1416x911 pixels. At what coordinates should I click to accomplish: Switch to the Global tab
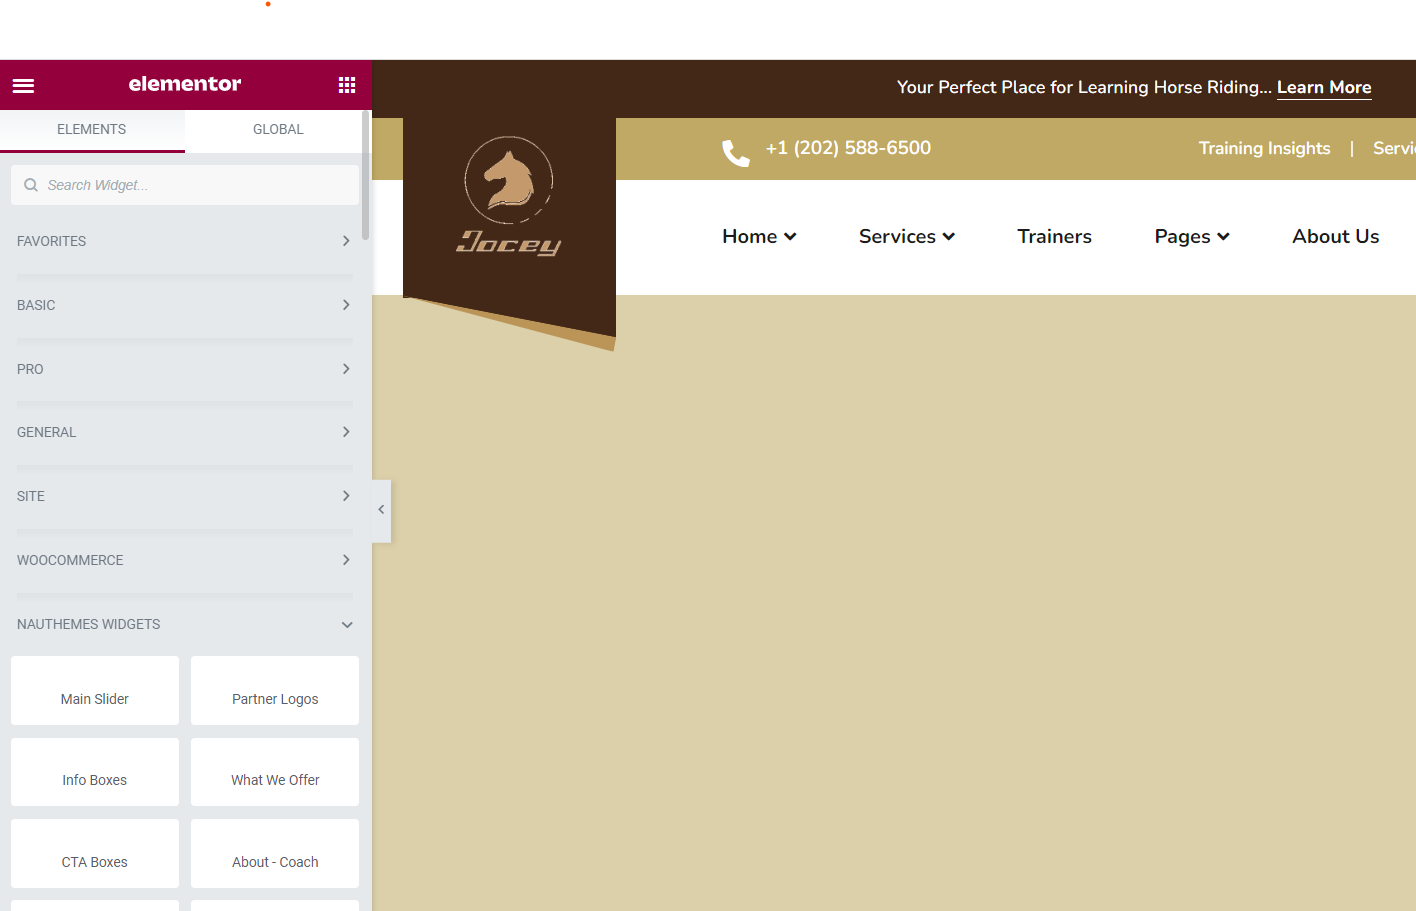(x=278, y=130)
